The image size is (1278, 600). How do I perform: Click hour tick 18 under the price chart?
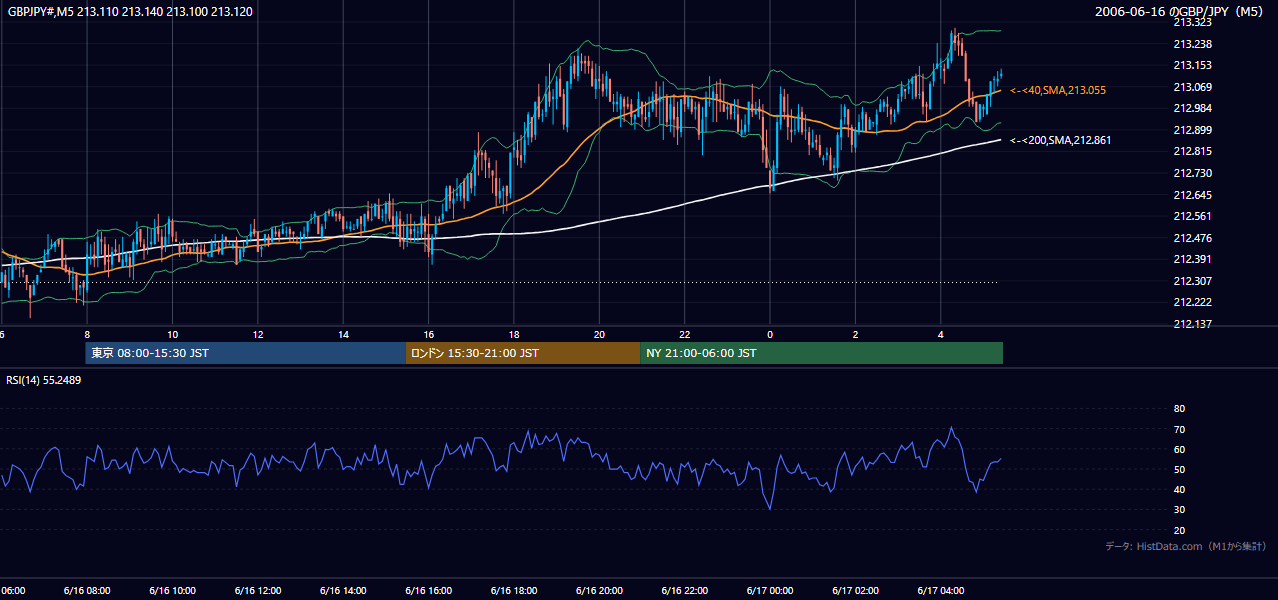(514, 334)
